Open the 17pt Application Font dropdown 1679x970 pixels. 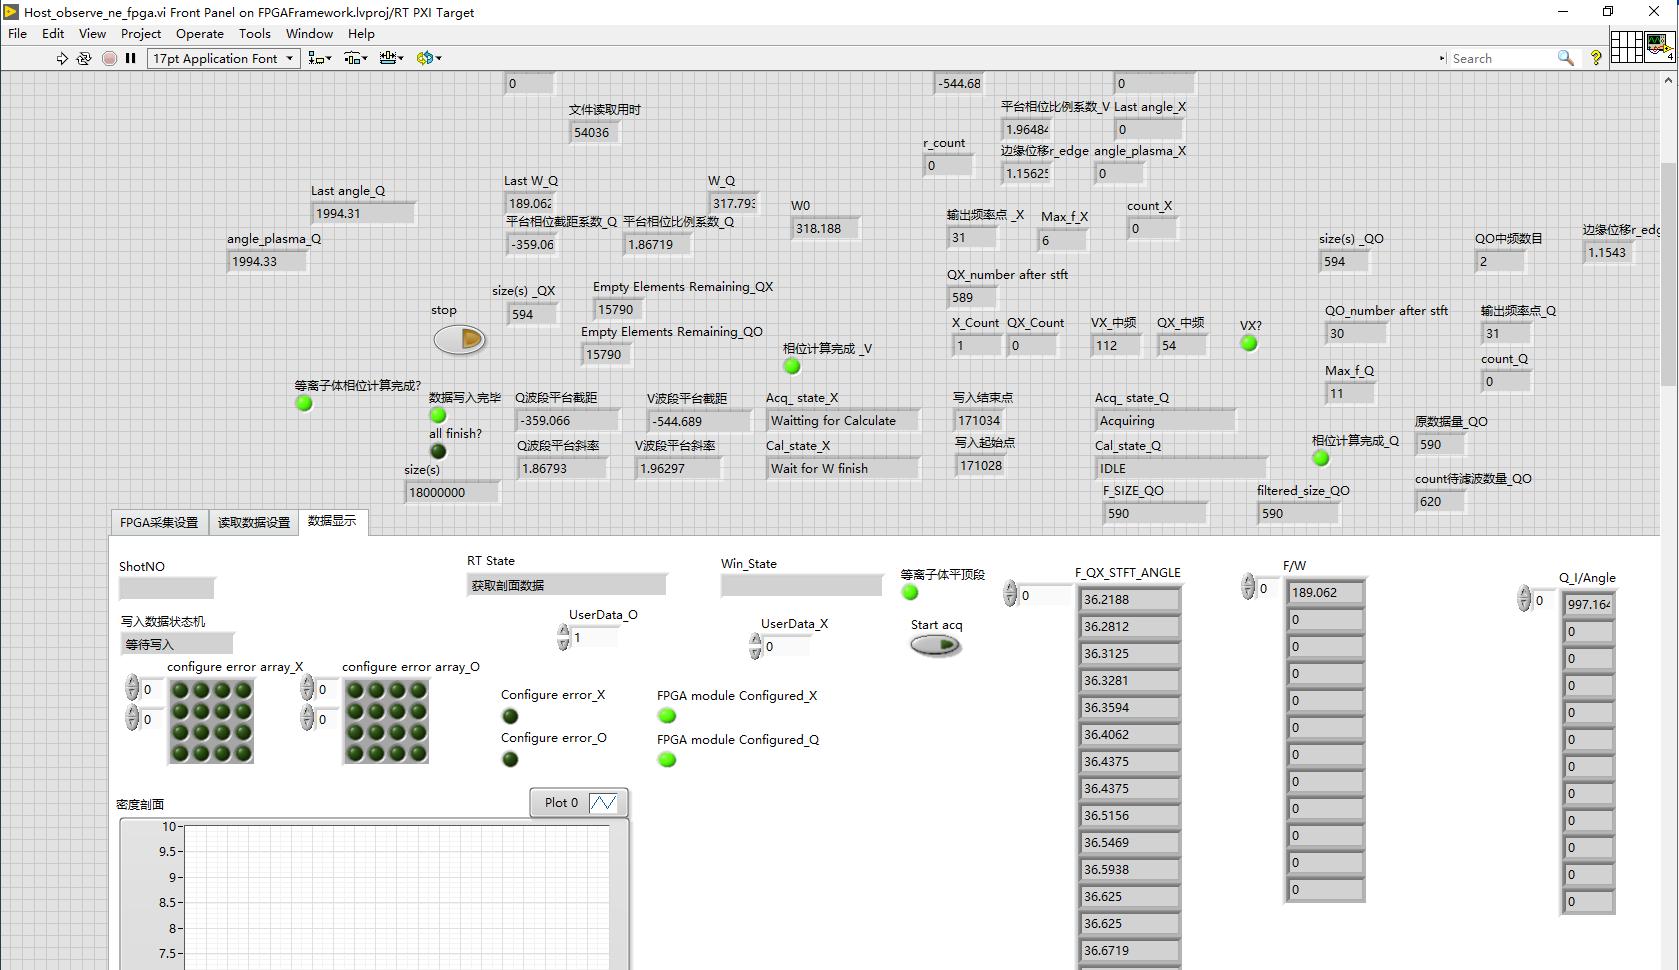pos(223,58)
